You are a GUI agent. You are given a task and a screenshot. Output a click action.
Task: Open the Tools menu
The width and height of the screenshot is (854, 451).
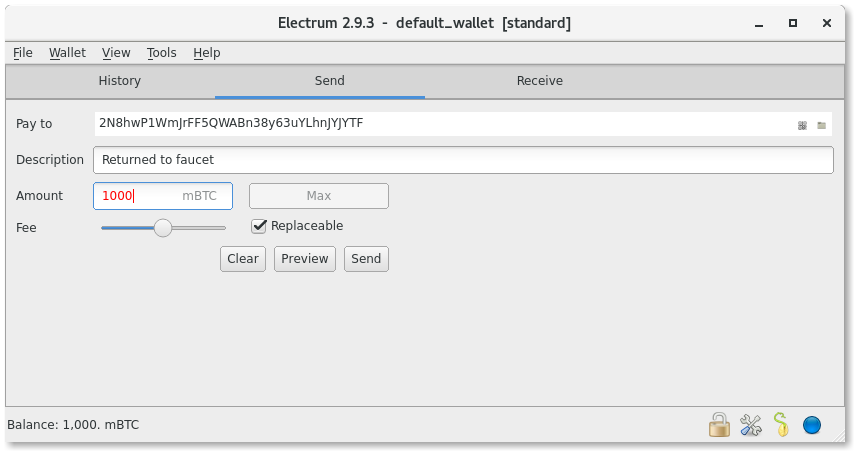[162, 53]
